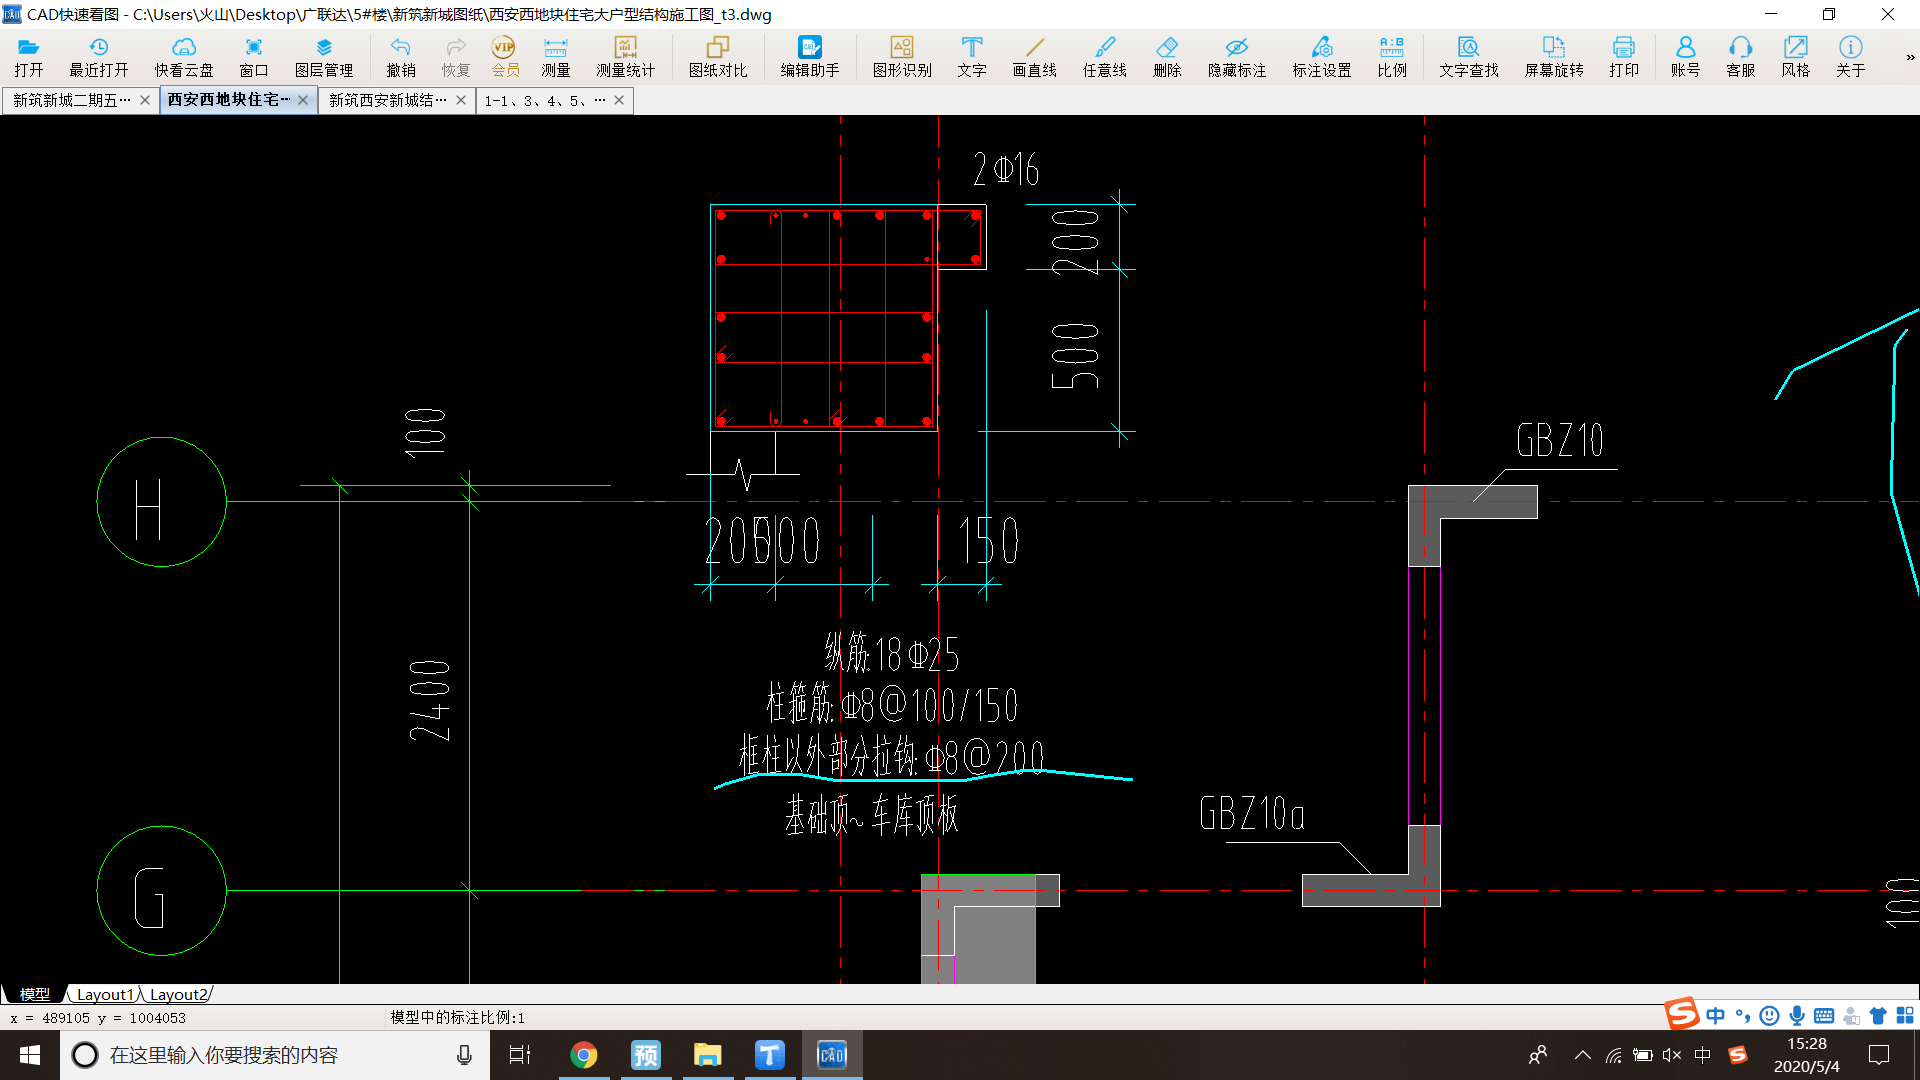Undo with the 撤销 button
This screenshot has width=1920, height=1080.
click(401, 57)
